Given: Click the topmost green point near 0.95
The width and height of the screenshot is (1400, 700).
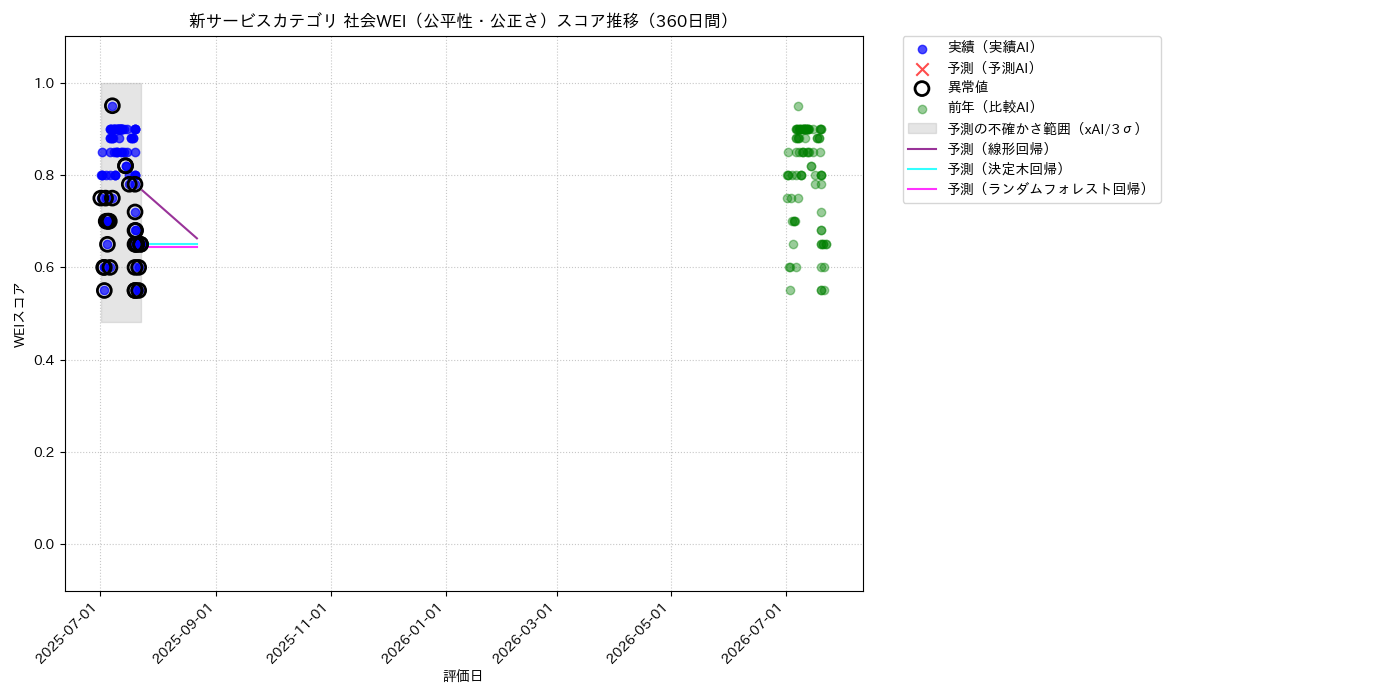Looking at the screenshot, I should (798, 106).
